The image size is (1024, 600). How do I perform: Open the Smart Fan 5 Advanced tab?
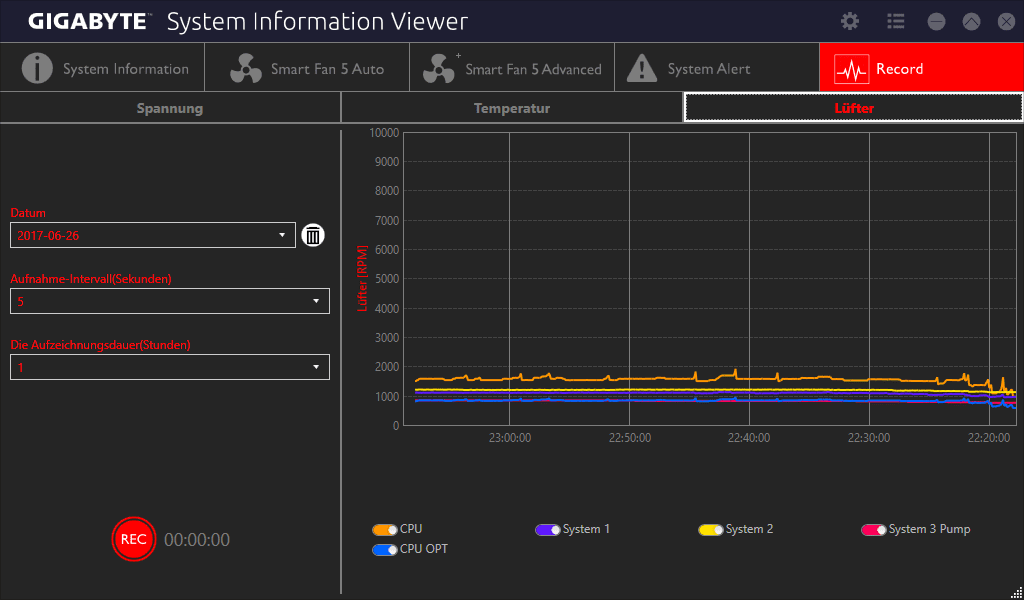(x=512, y=67)
